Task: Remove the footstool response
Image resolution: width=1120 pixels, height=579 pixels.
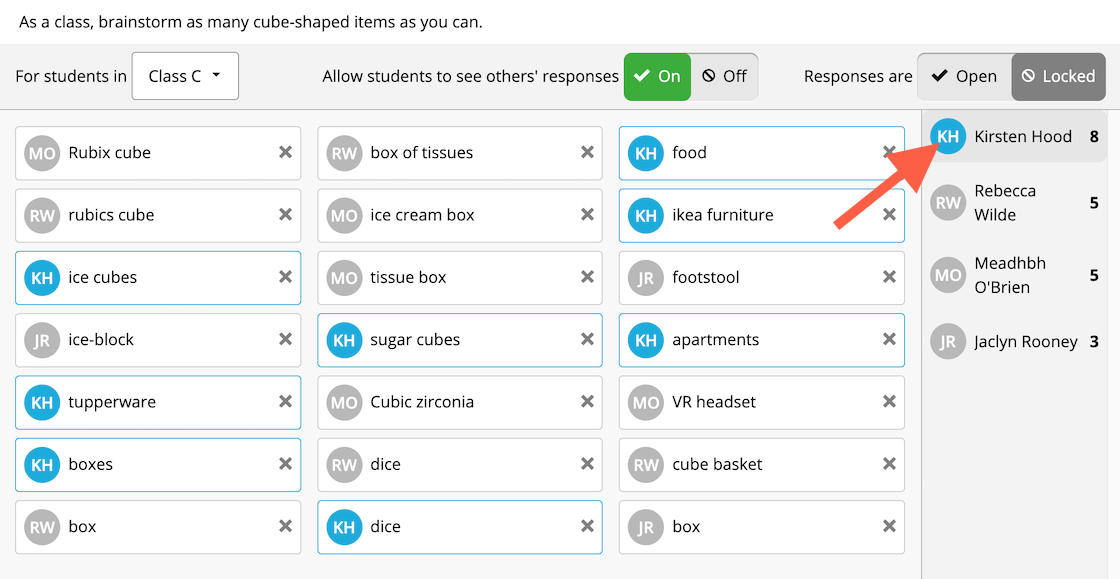Action: 889,276
